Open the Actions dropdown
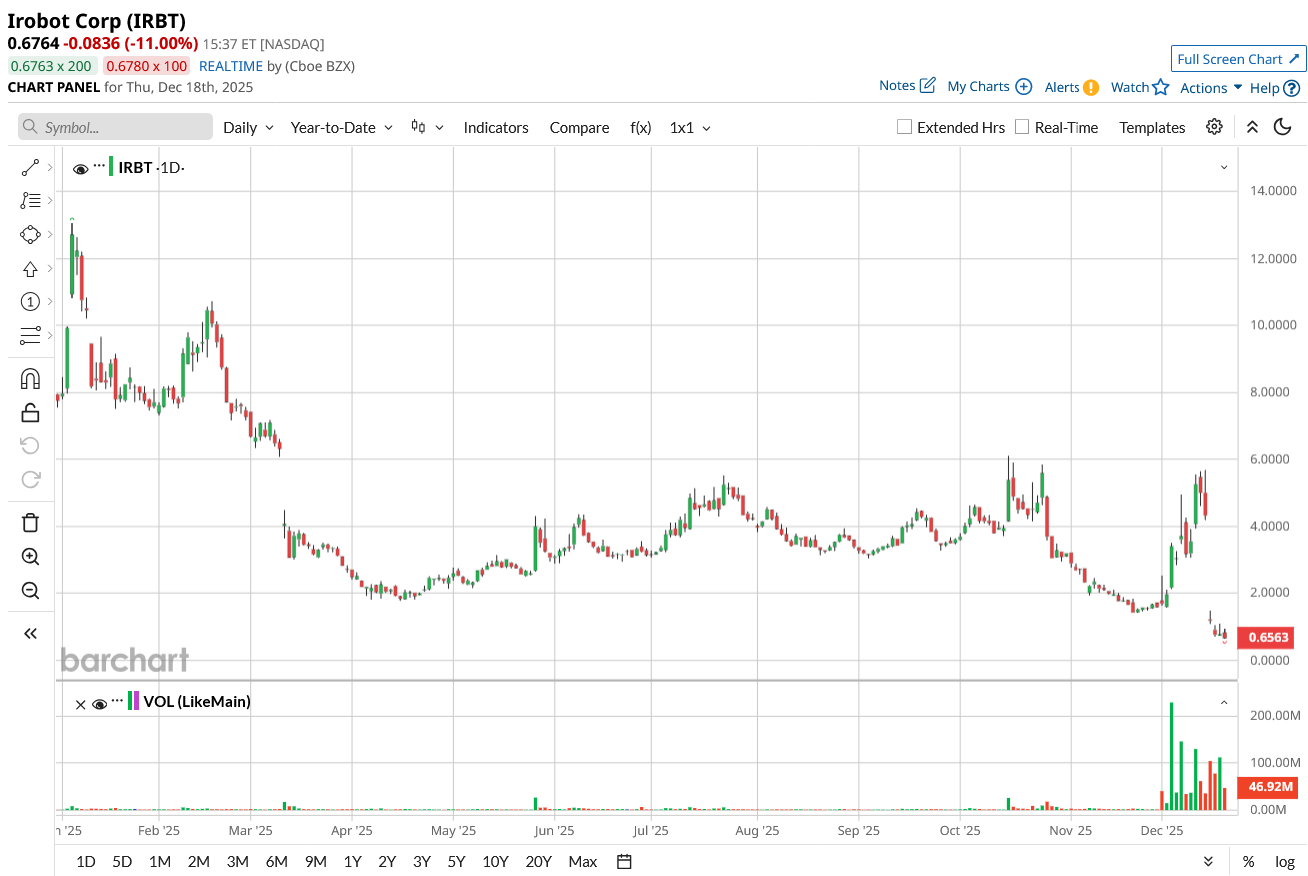1308x876 pixels. coord(1211,88)
